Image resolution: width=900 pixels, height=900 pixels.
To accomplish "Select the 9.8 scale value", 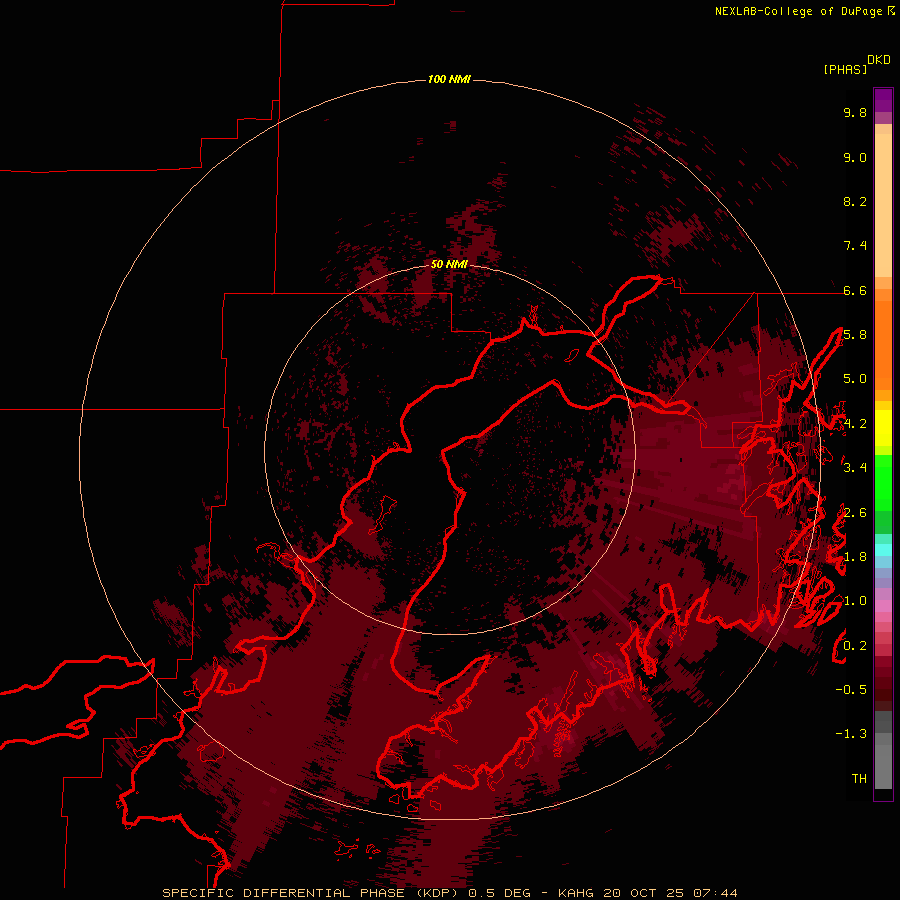I will (855, 112).
